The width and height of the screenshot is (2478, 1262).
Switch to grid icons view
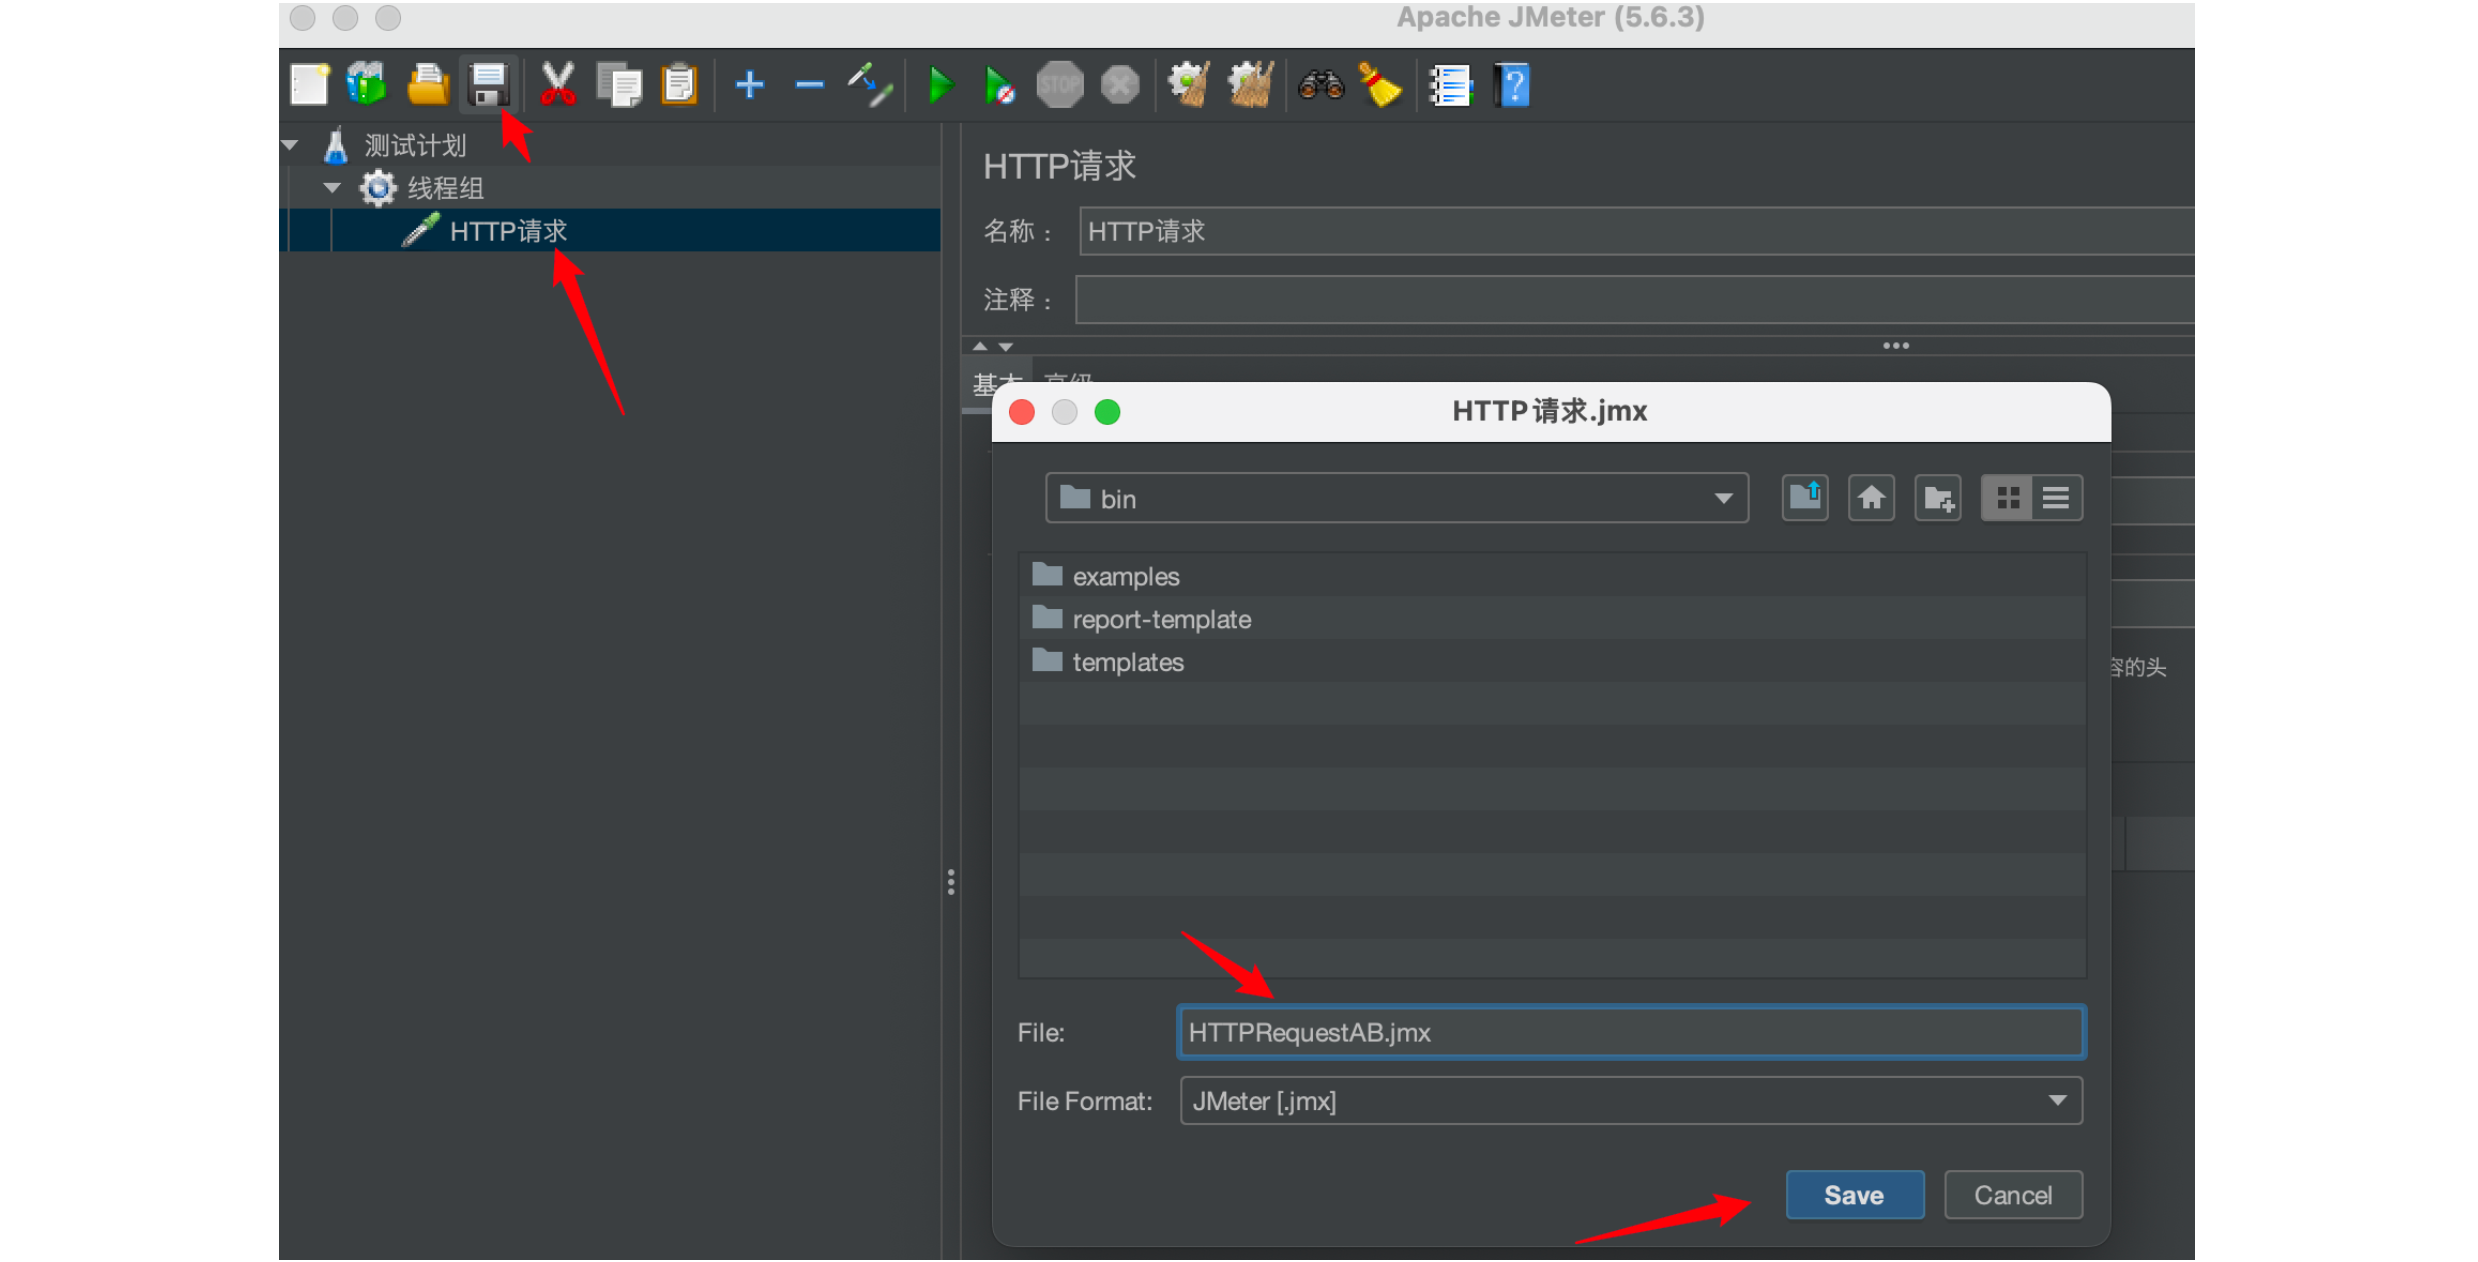point(2007,498)
